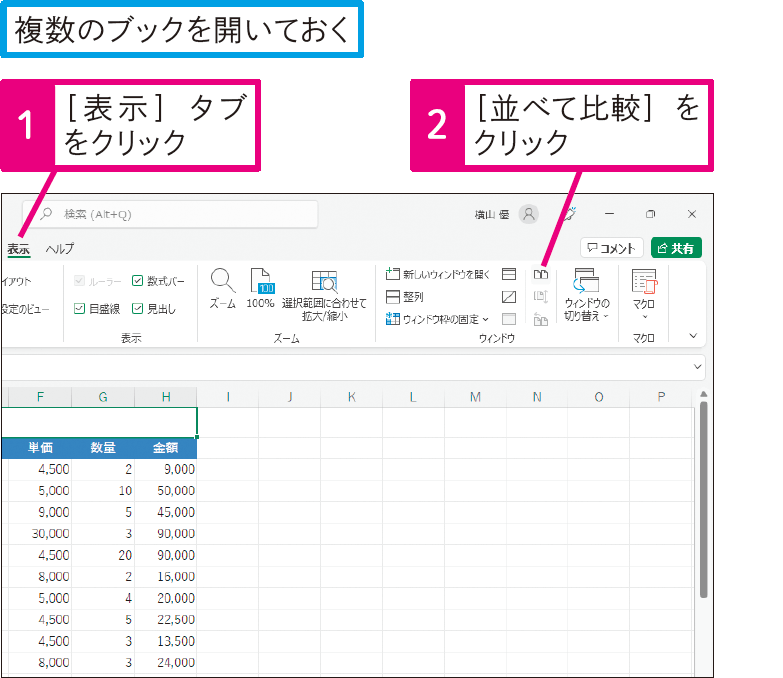Image resolution: width=783 pixels, height=678 pixels.
Task: Click the vertical scrollbar thumb
Action: 704,500
